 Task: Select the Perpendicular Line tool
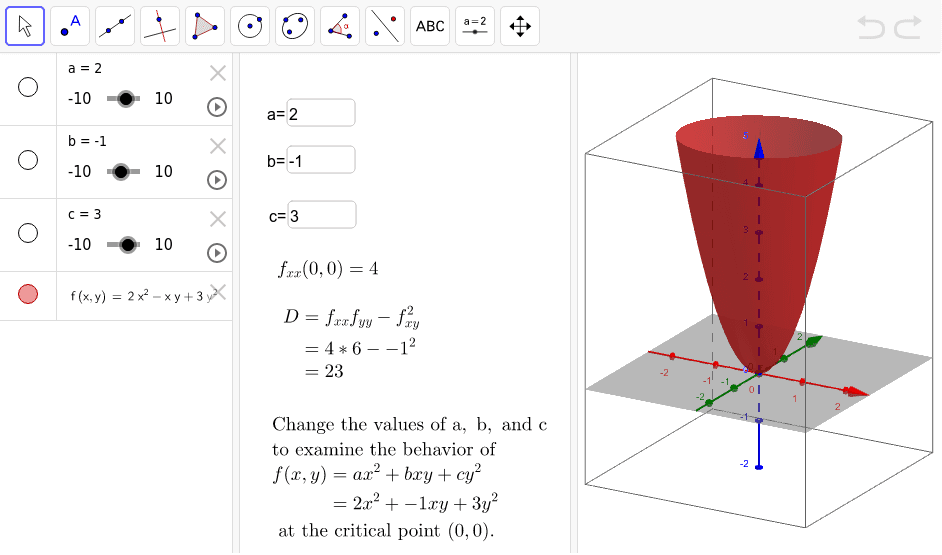point(160,26)
